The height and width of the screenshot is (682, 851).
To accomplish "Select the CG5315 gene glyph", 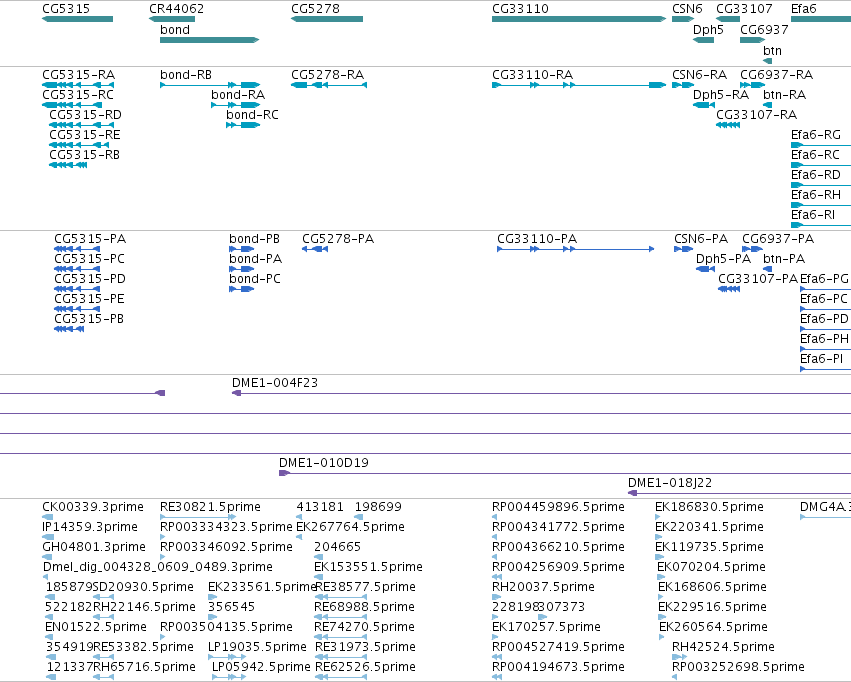I will [78, 19].
